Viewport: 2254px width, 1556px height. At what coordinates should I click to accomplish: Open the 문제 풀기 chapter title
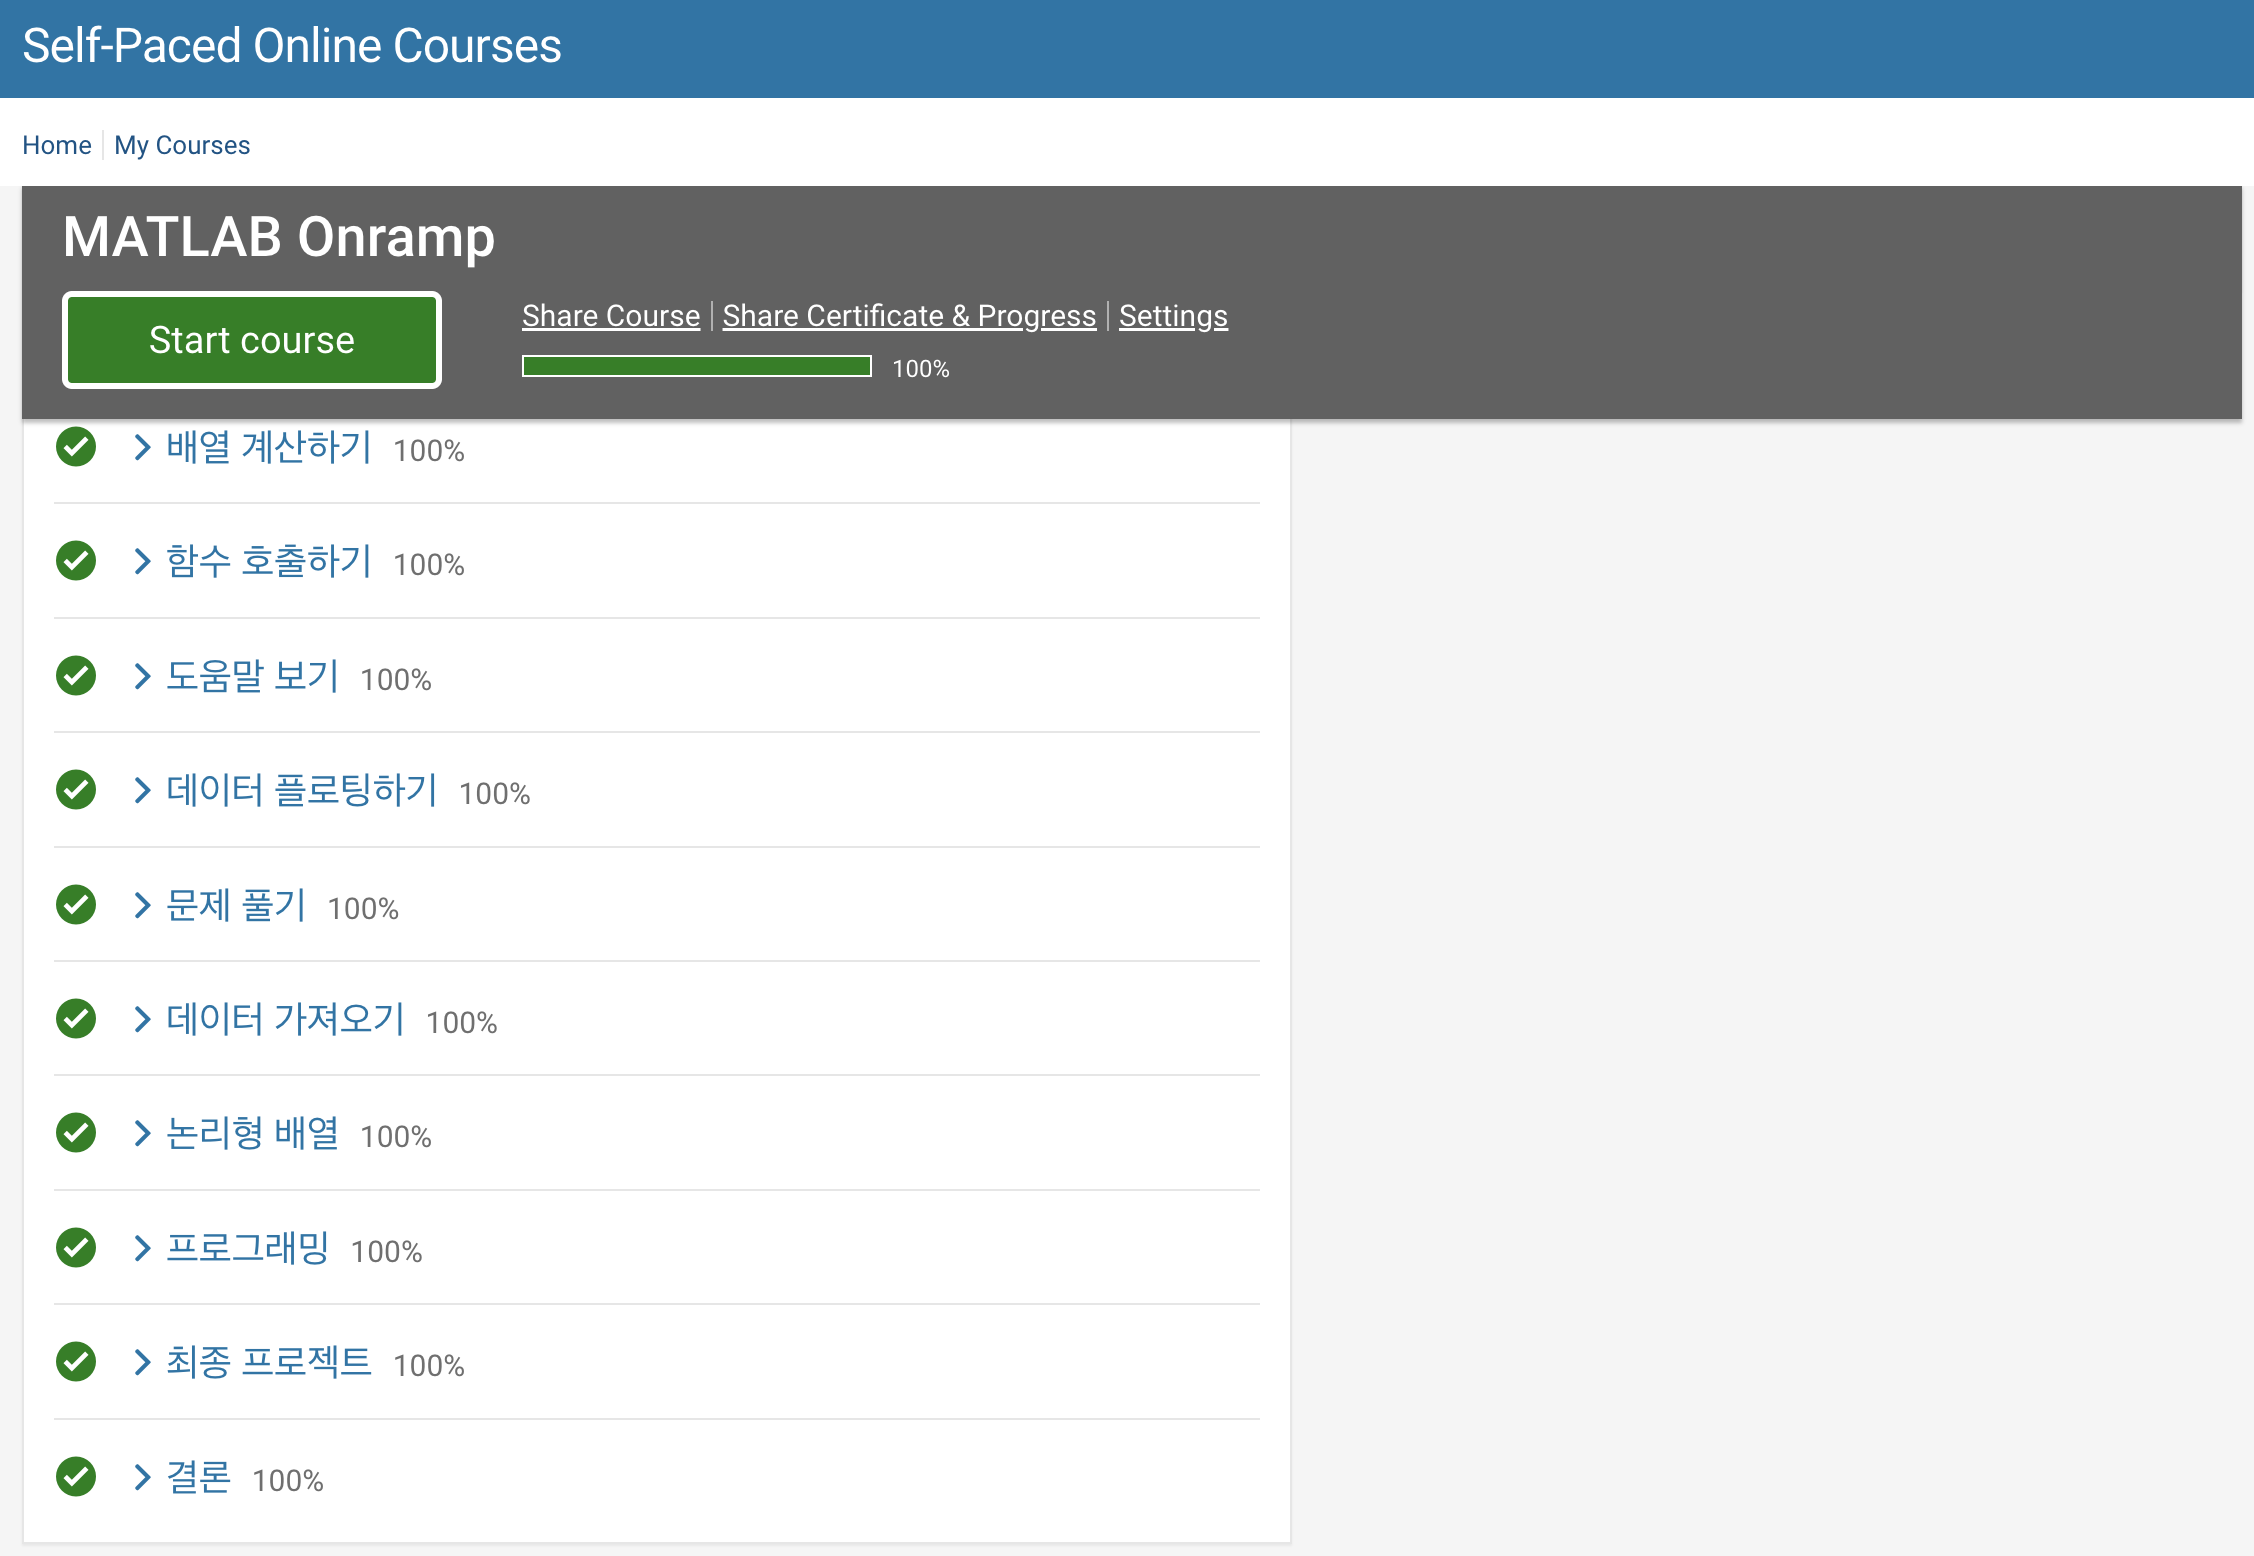[x=236, y=905]
